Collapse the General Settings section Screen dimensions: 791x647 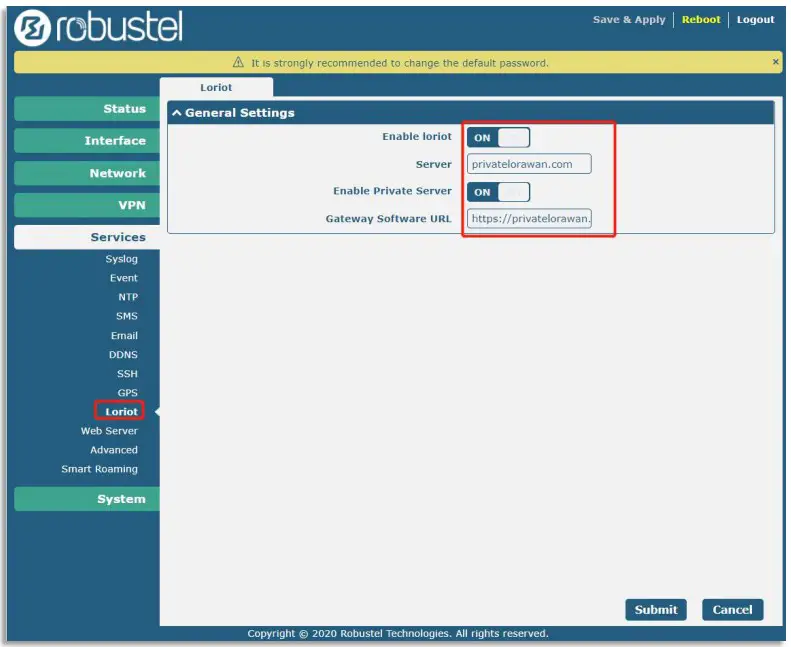point(177,113)
